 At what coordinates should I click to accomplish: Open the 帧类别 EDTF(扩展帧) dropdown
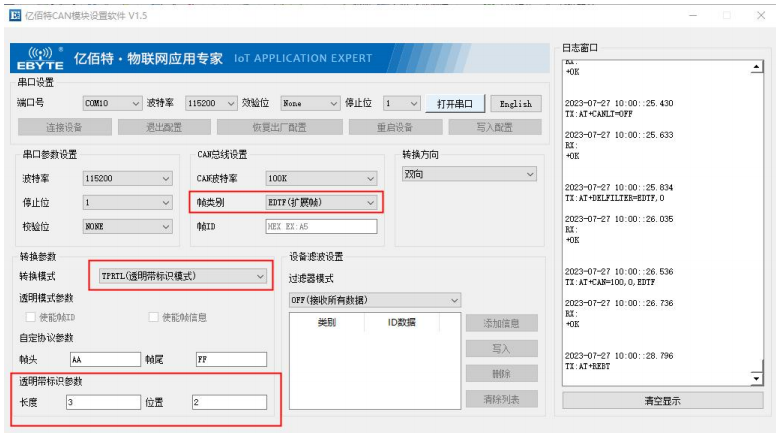[322, 202]
